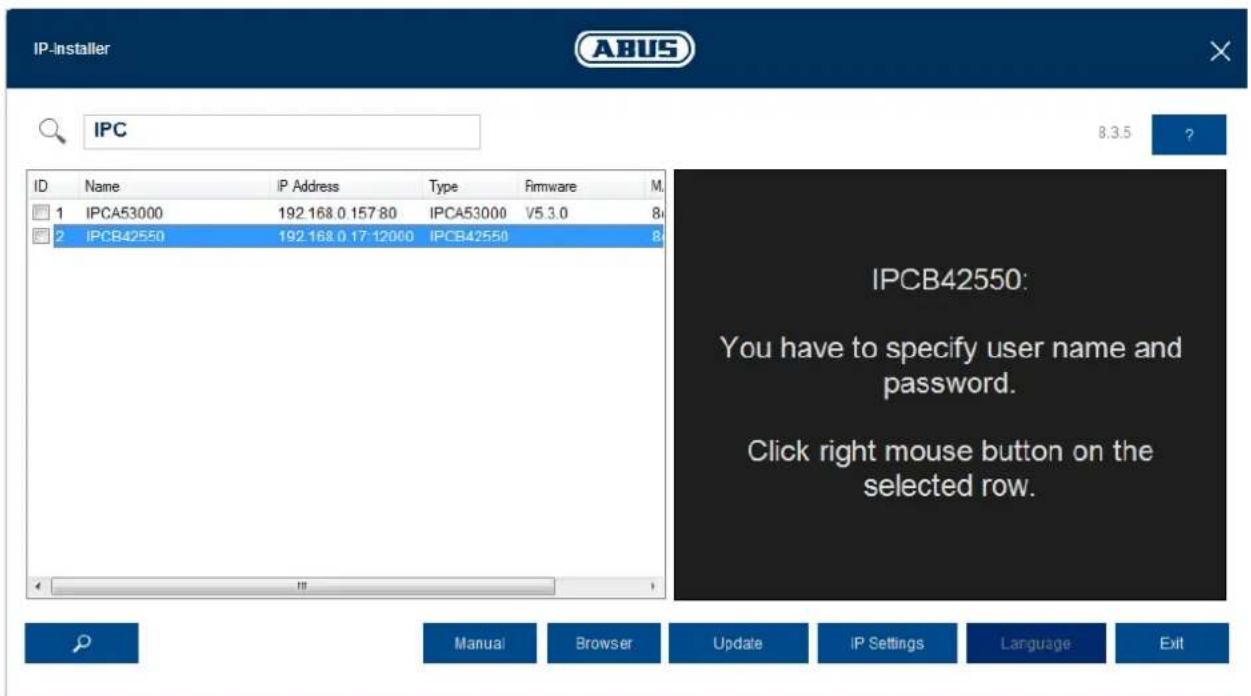Sort list by ID column header
1251x696 pixels.
click(41, 186)
